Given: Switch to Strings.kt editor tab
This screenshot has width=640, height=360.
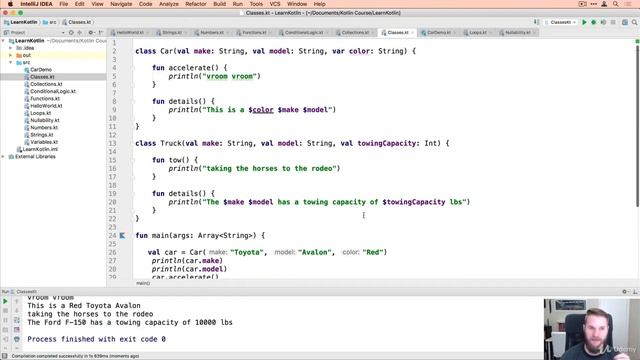Looking at the screenshot, I should tap(171, 32).
